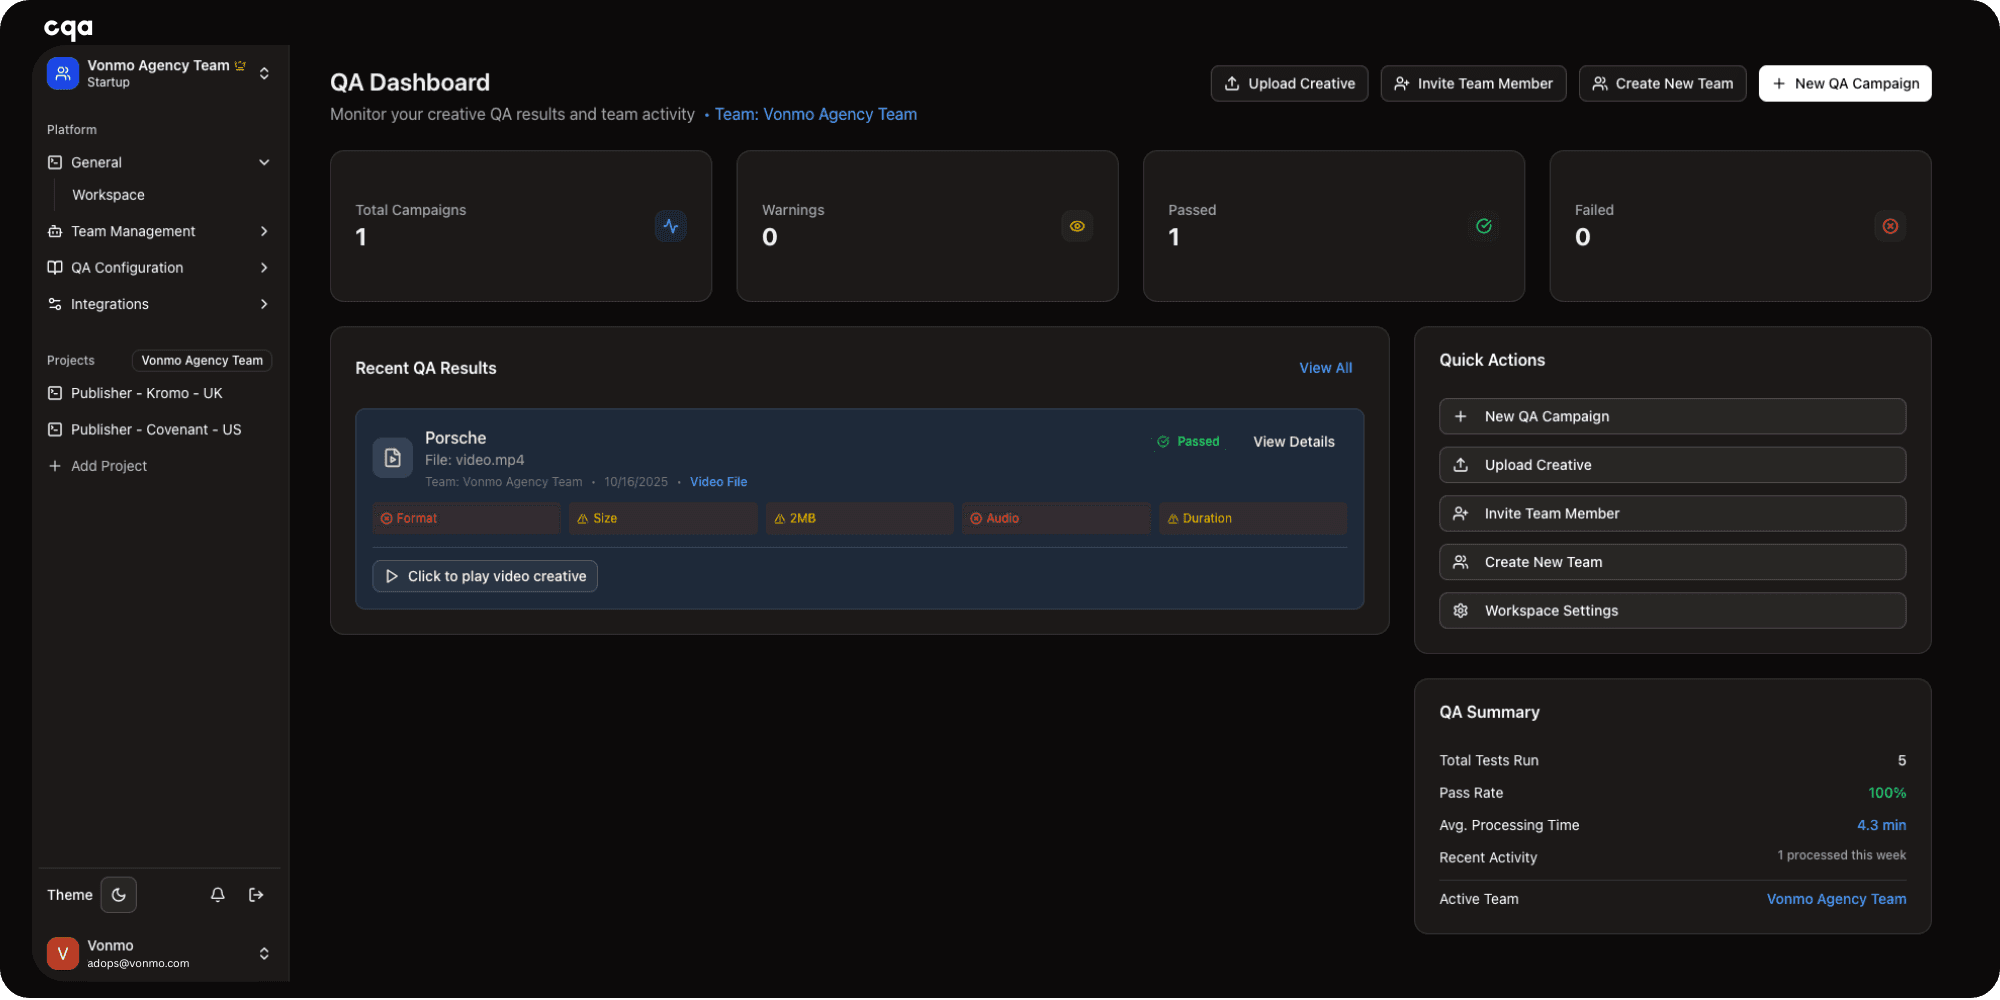
Task: Click Upload Creative in header
Action: click(1289, 84)
